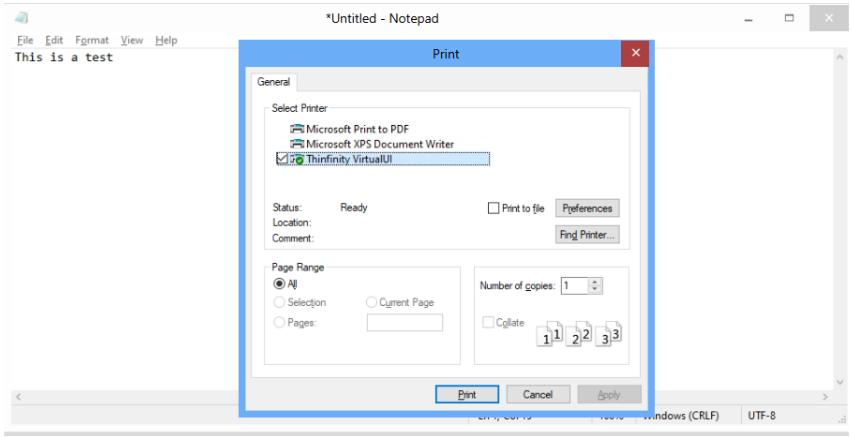
Task: Maximize the Notepad window
Action: click(789, 18)
